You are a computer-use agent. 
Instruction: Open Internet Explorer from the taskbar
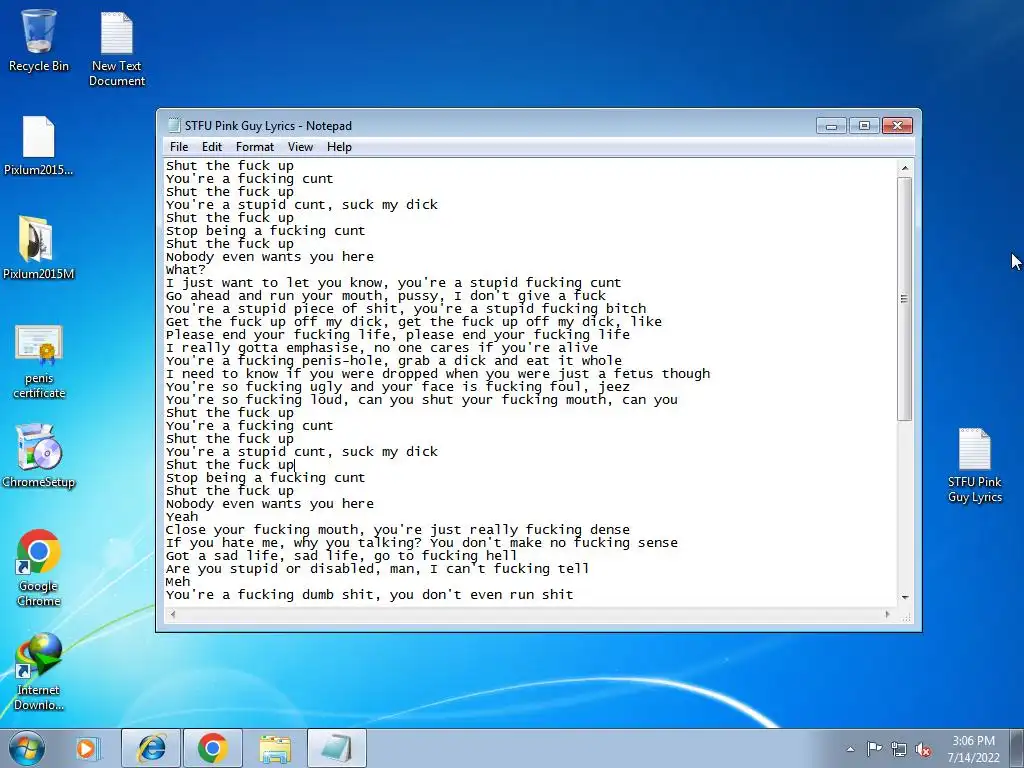(151, 748)
